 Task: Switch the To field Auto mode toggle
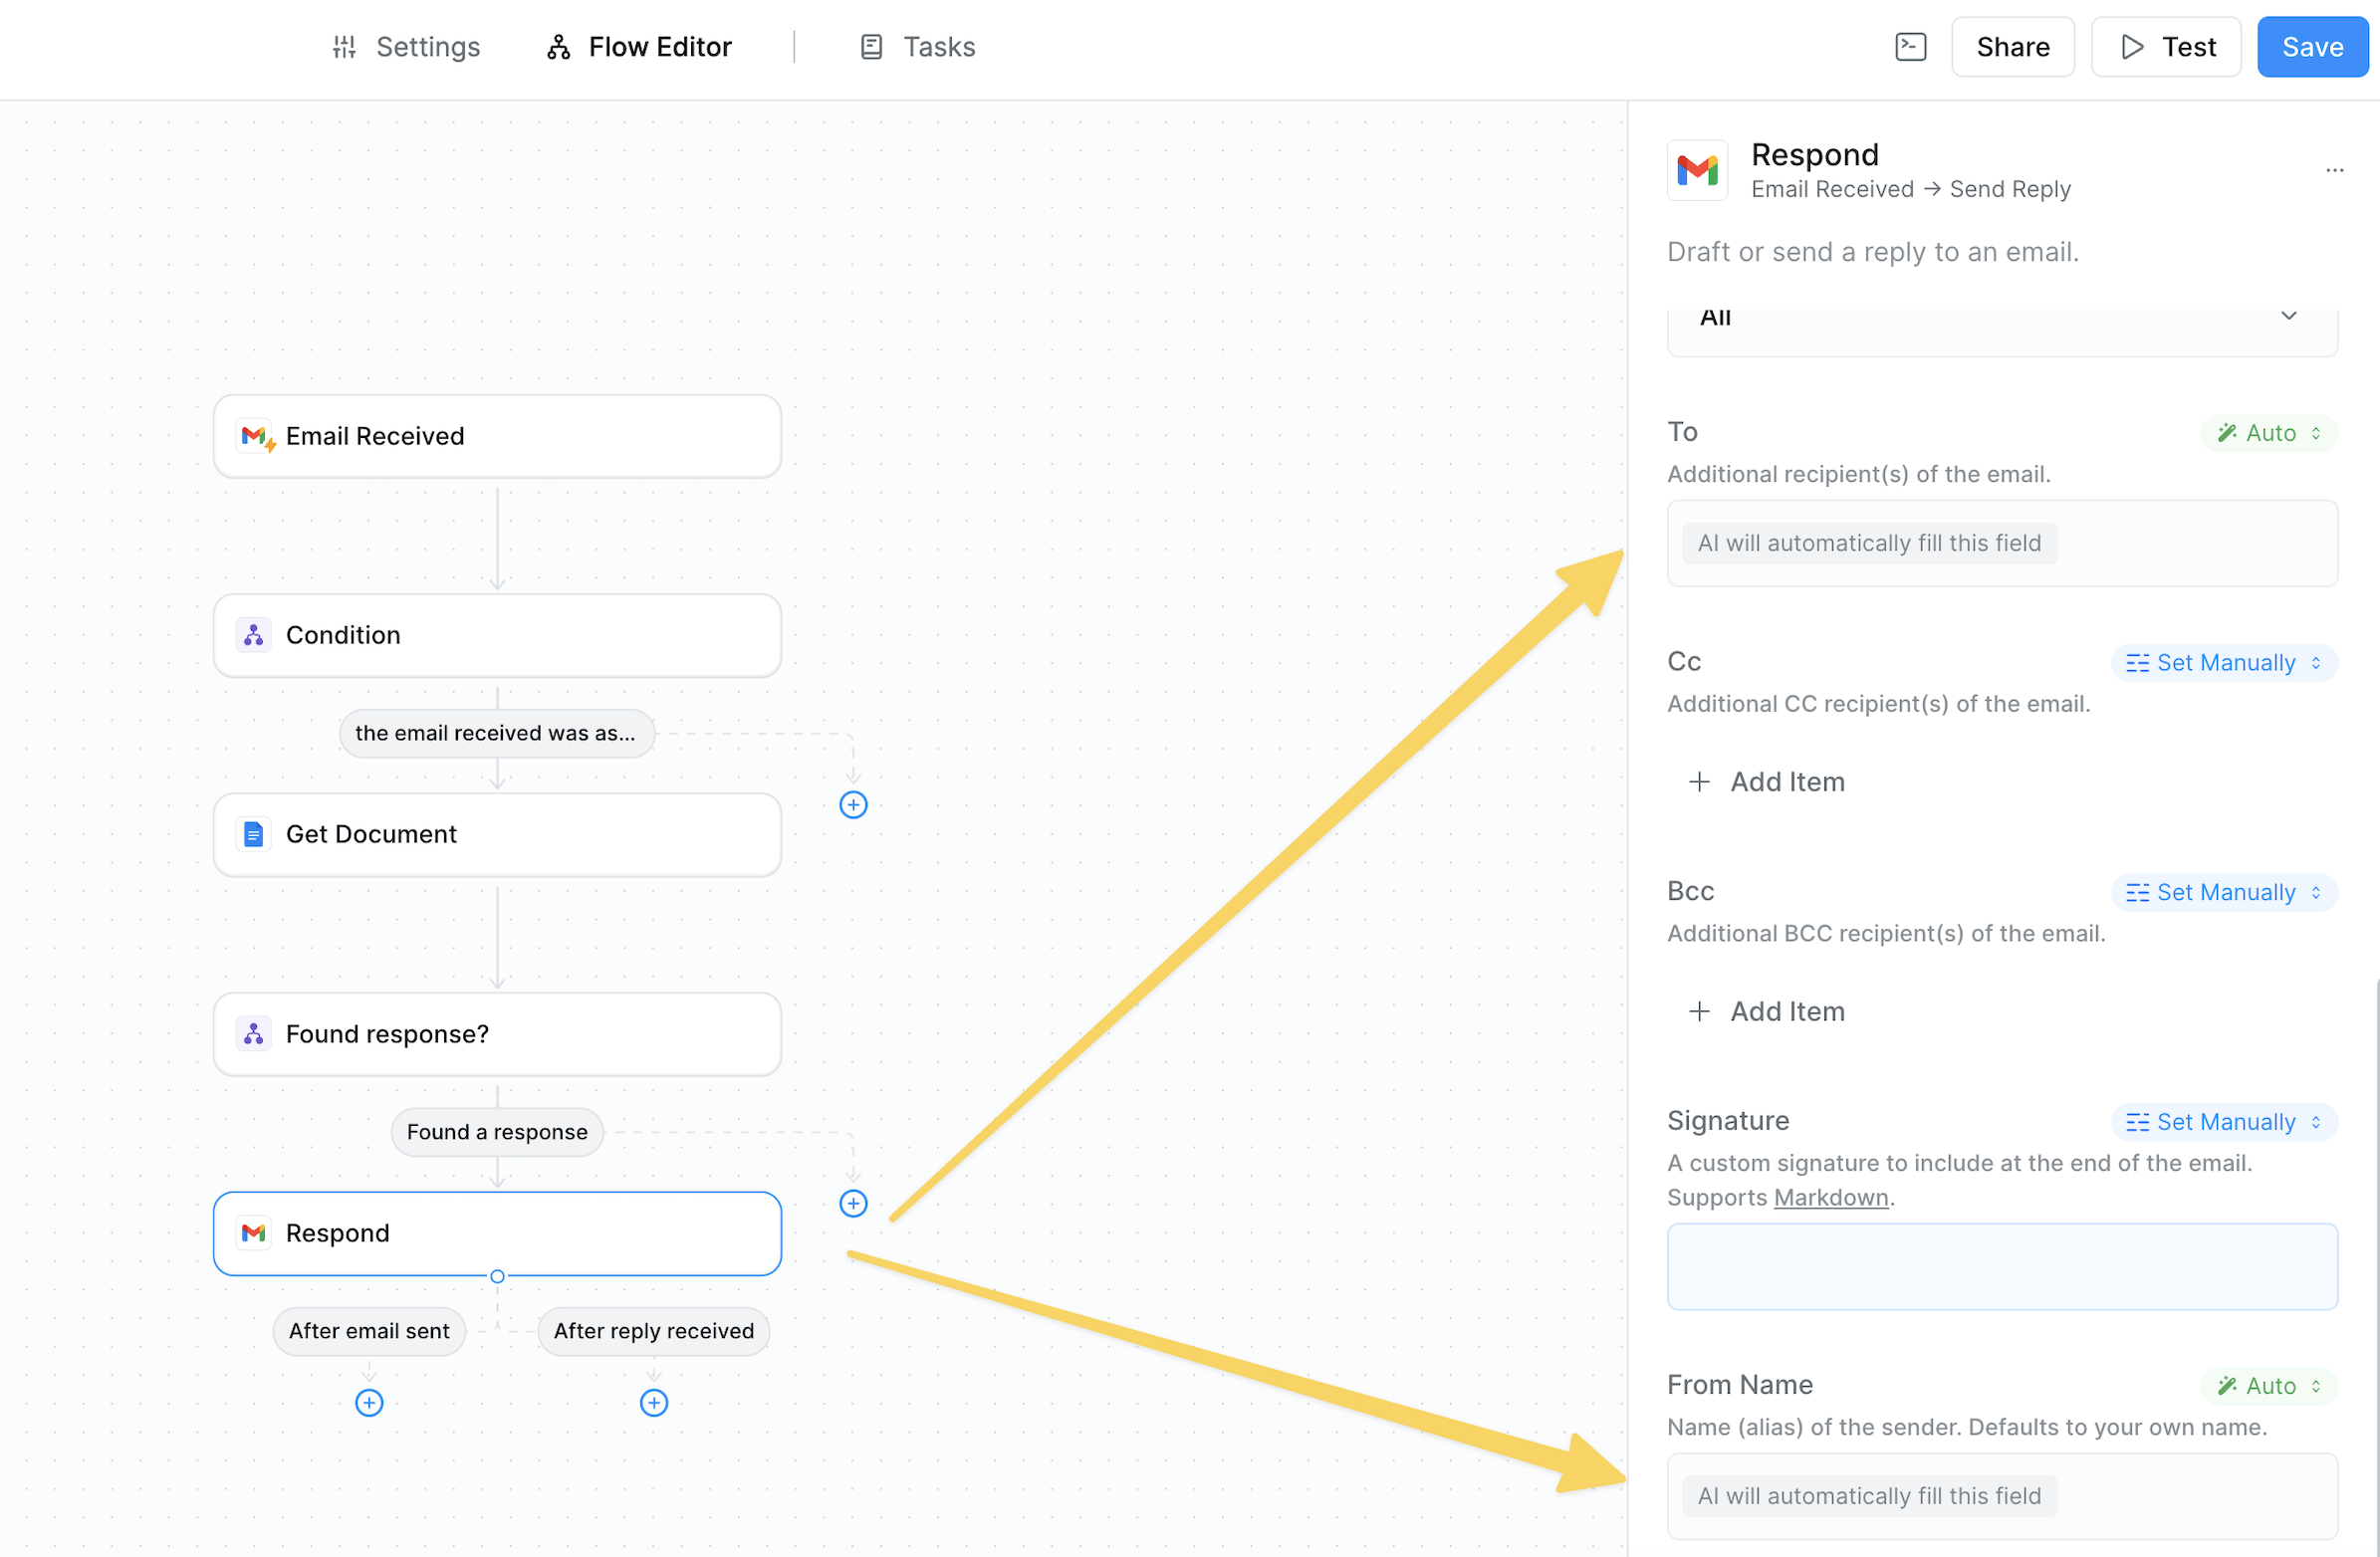pyautogui.click(x=2268, y=433)
